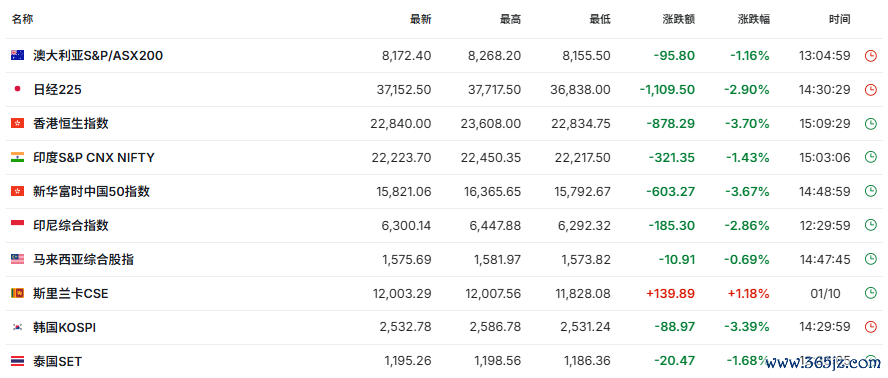Sort by the 最新 column header
Screen dimensions: 888x378
(421, 19)
